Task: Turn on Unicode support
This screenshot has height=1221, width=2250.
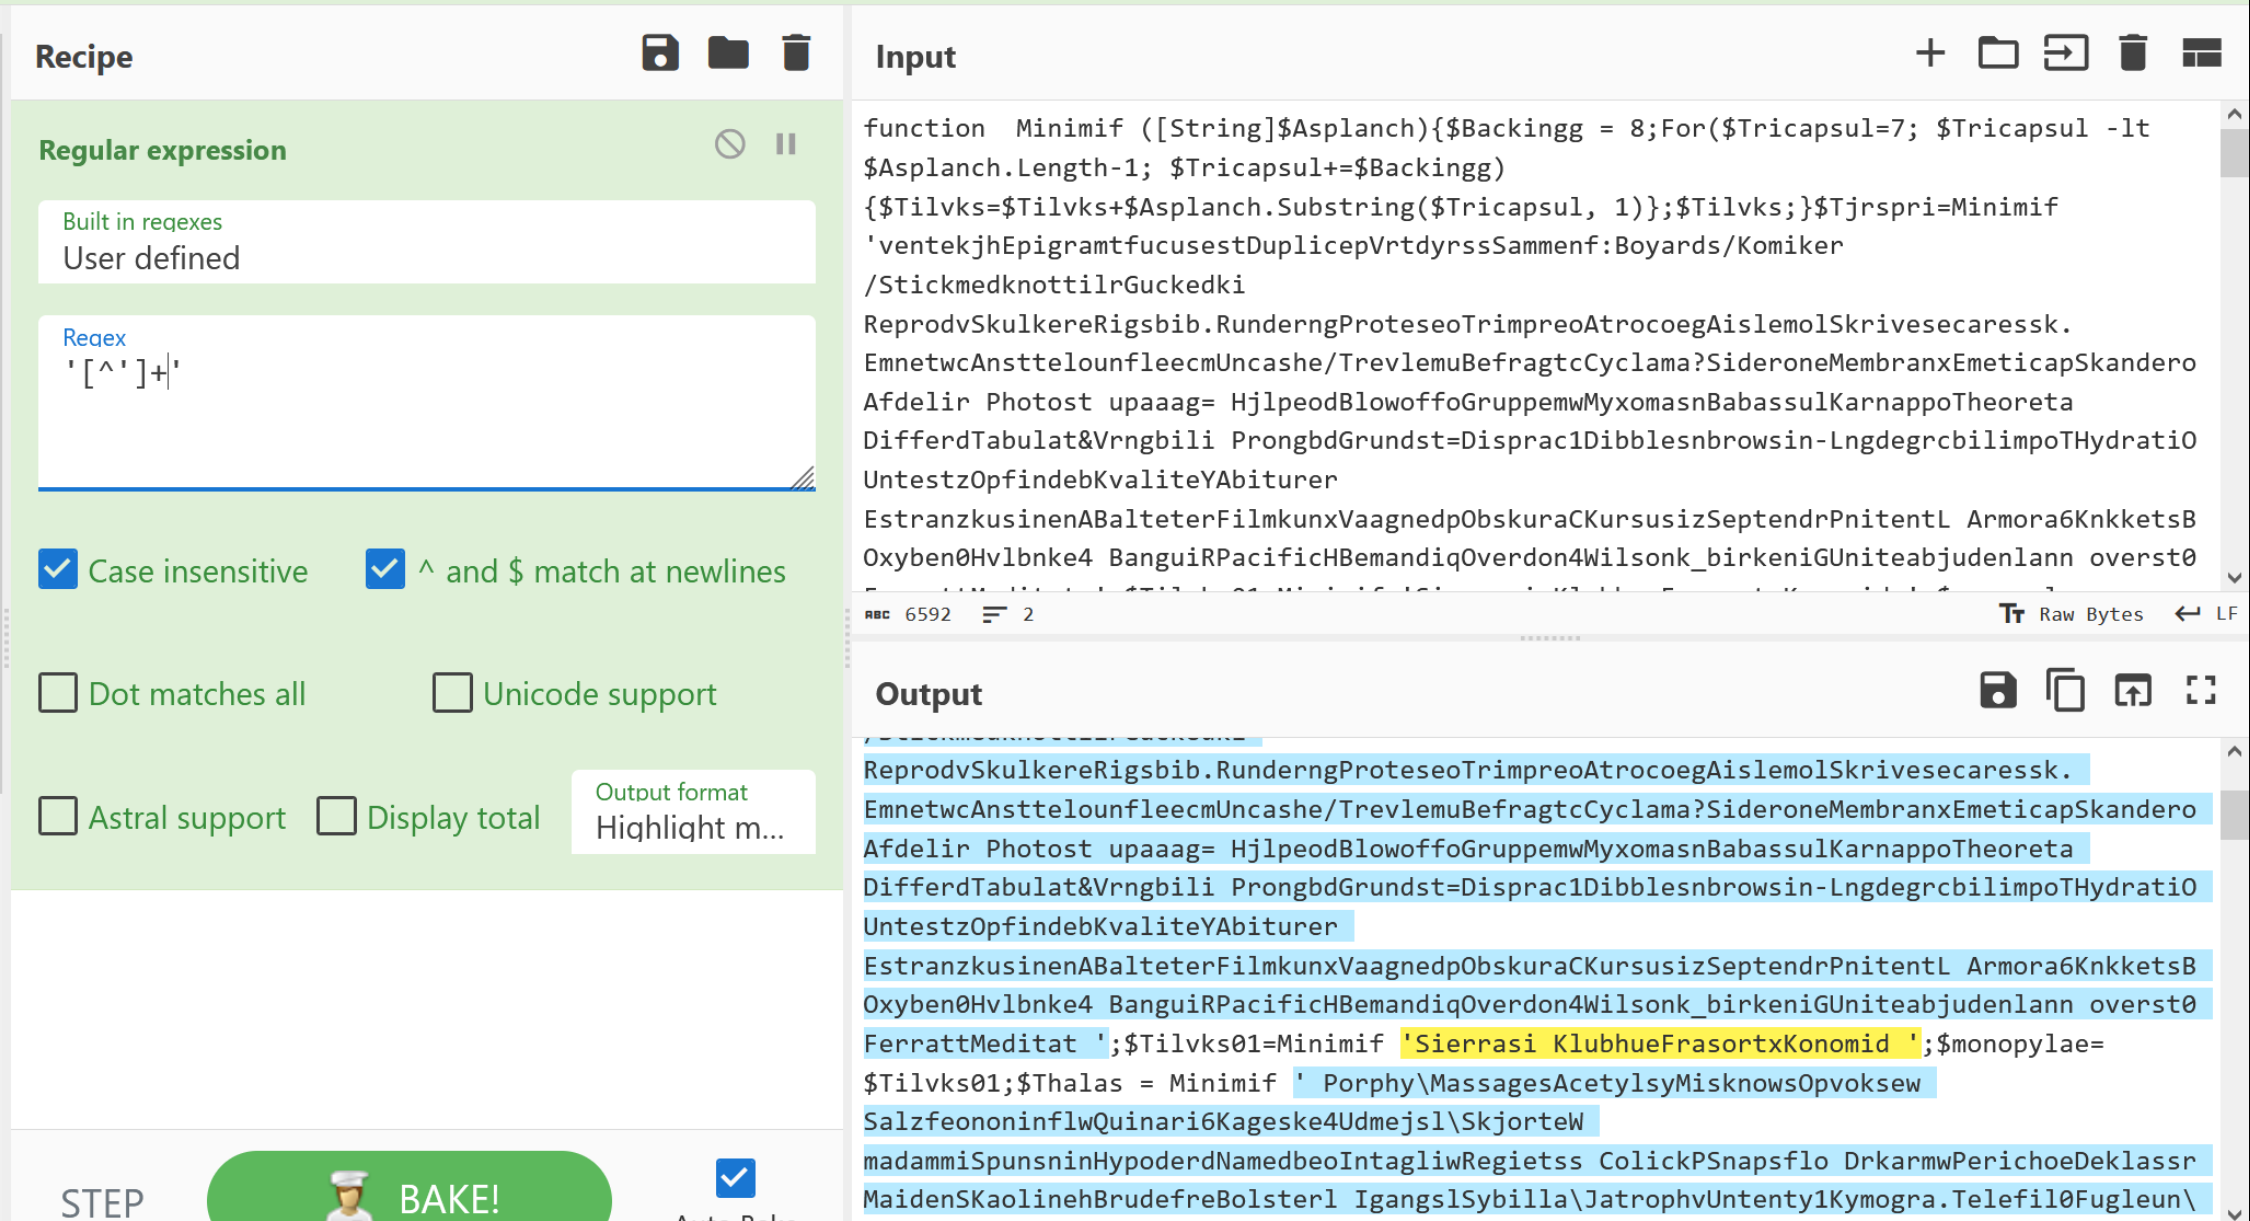Action: click(x=452, y=693)
